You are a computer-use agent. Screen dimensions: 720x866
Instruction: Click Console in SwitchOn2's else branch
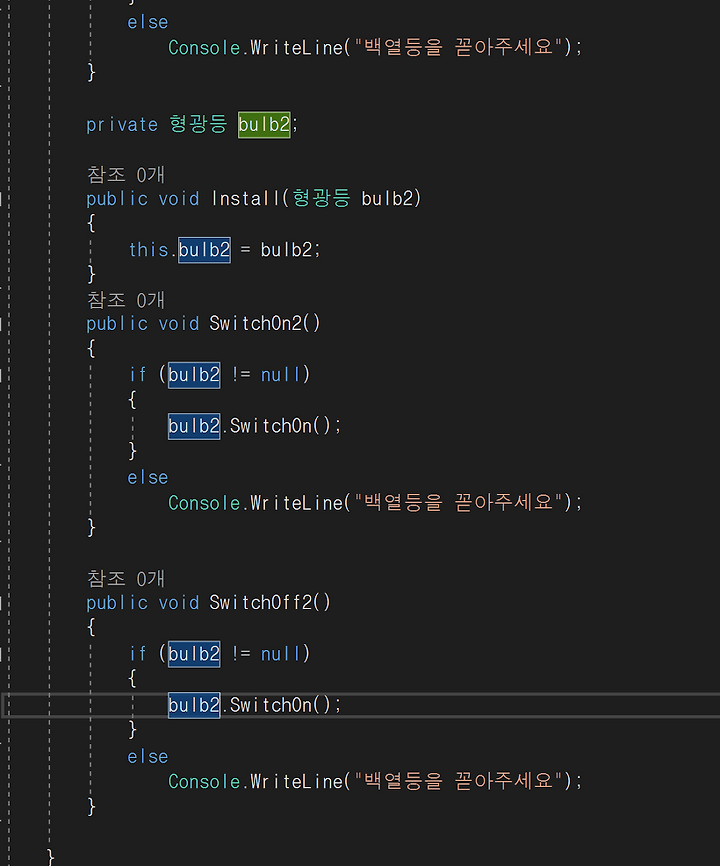coord(204,503)
